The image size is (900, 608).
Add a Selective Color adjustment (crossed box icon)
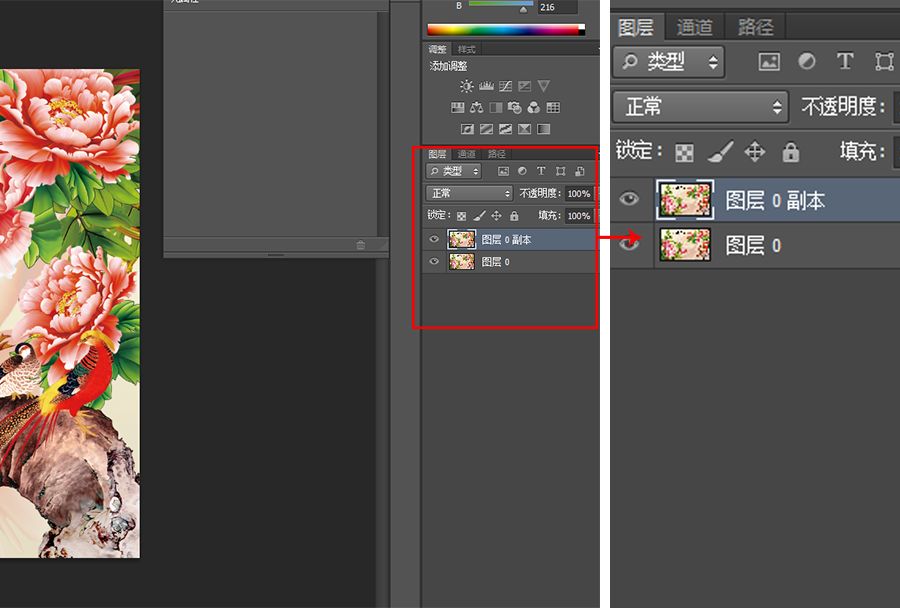(524, 129)
